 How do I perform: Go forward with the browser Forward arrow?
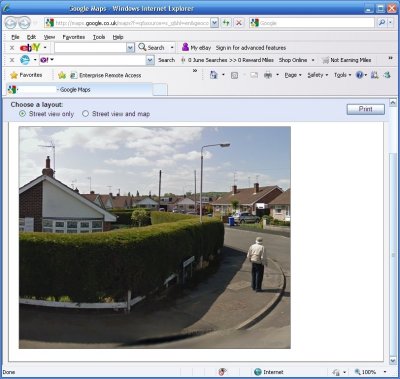coord(24,23)
